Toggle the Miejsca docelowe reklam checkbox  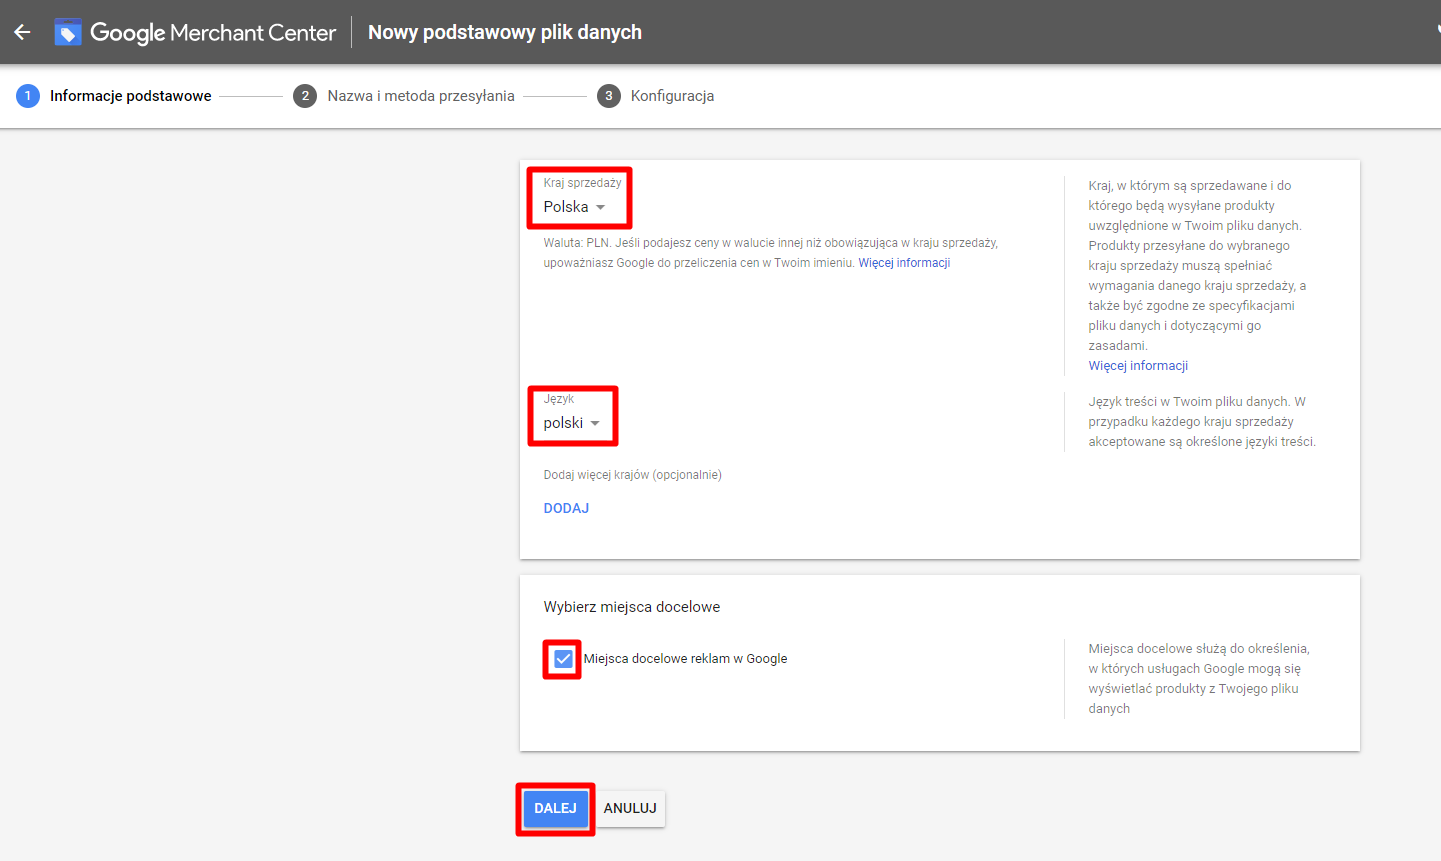[x=563, y=659]
